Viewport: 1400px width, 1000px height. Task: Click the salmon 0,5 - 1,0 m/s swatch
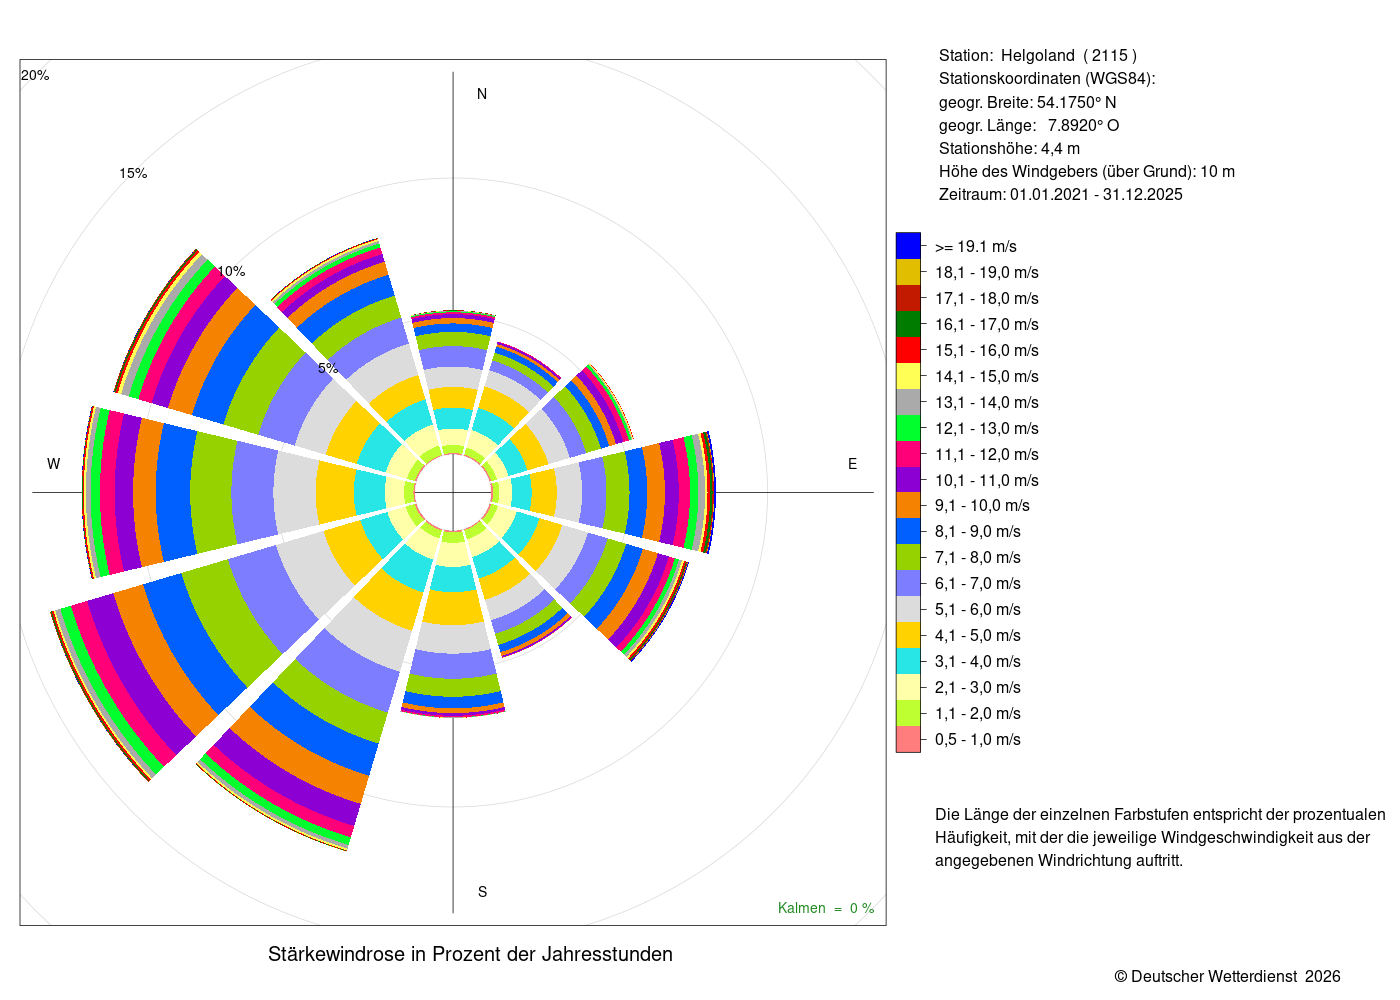[908, 739]
